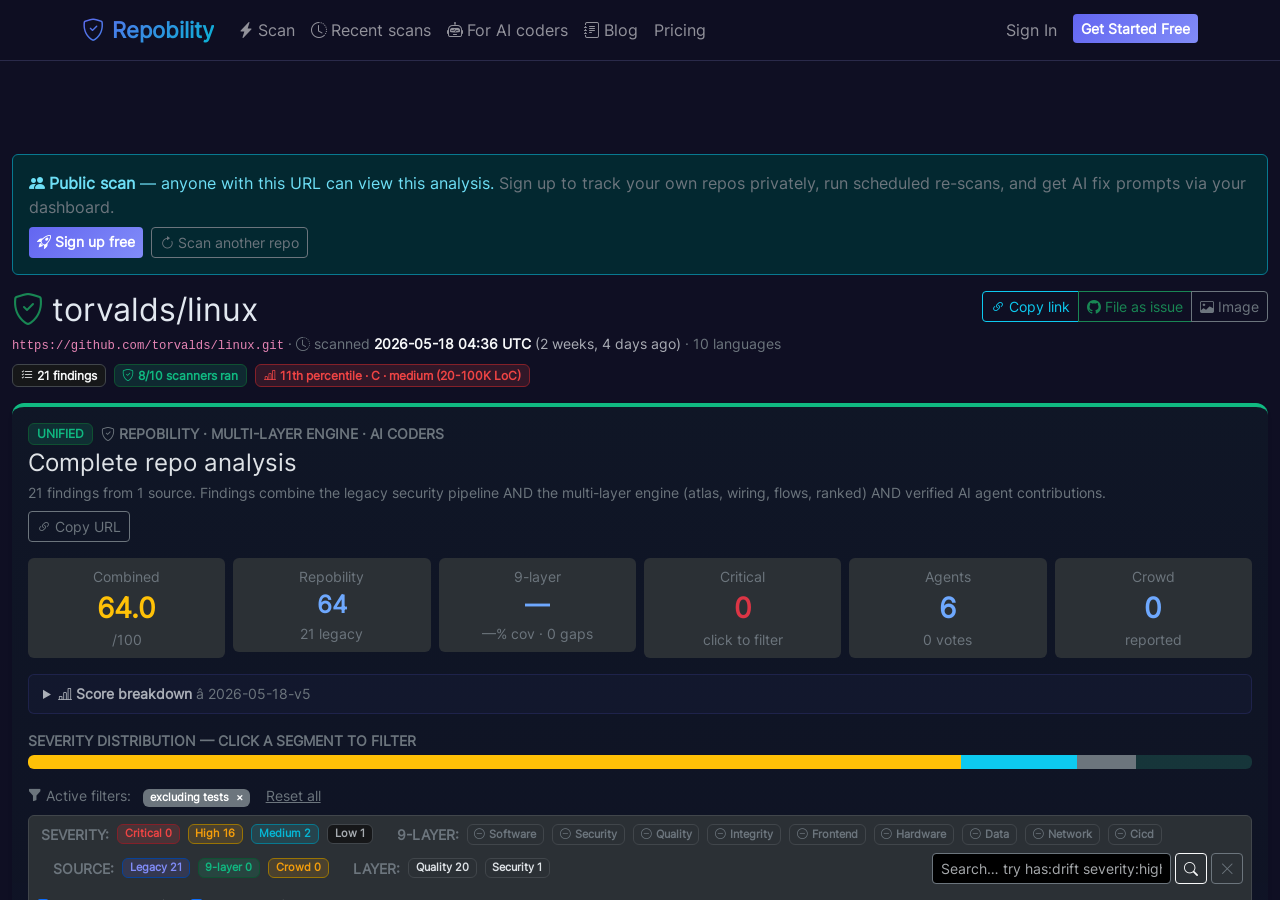Toggle the Security 9-layer filter chip
The height and width of the screenshot is (900, 1280).
pyautogui.click(x=588, y=834)
